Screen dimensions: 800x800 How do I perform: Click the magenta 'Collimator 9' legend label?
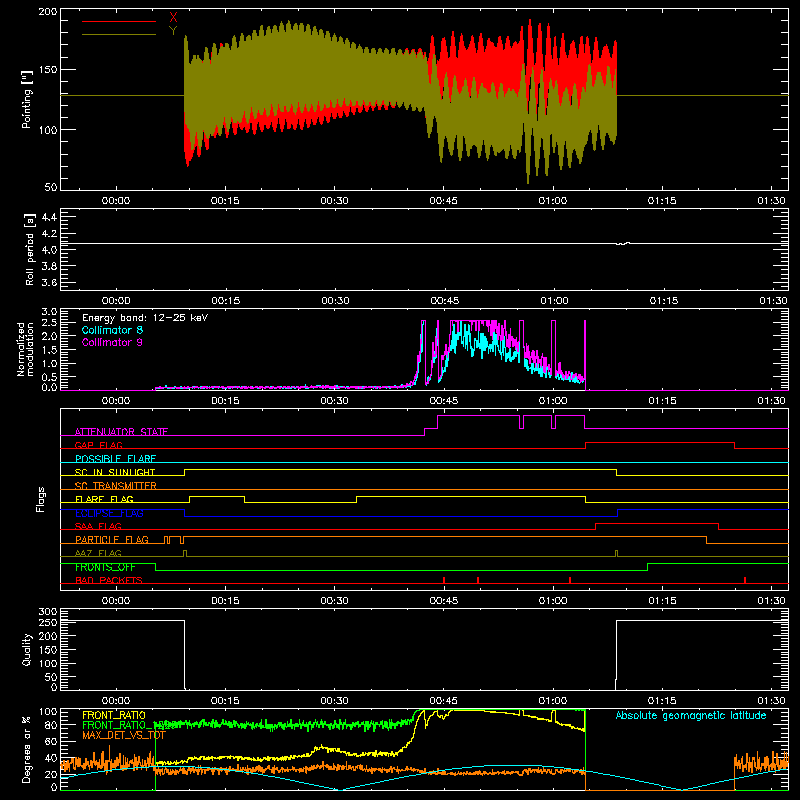(x=112, y=342)
